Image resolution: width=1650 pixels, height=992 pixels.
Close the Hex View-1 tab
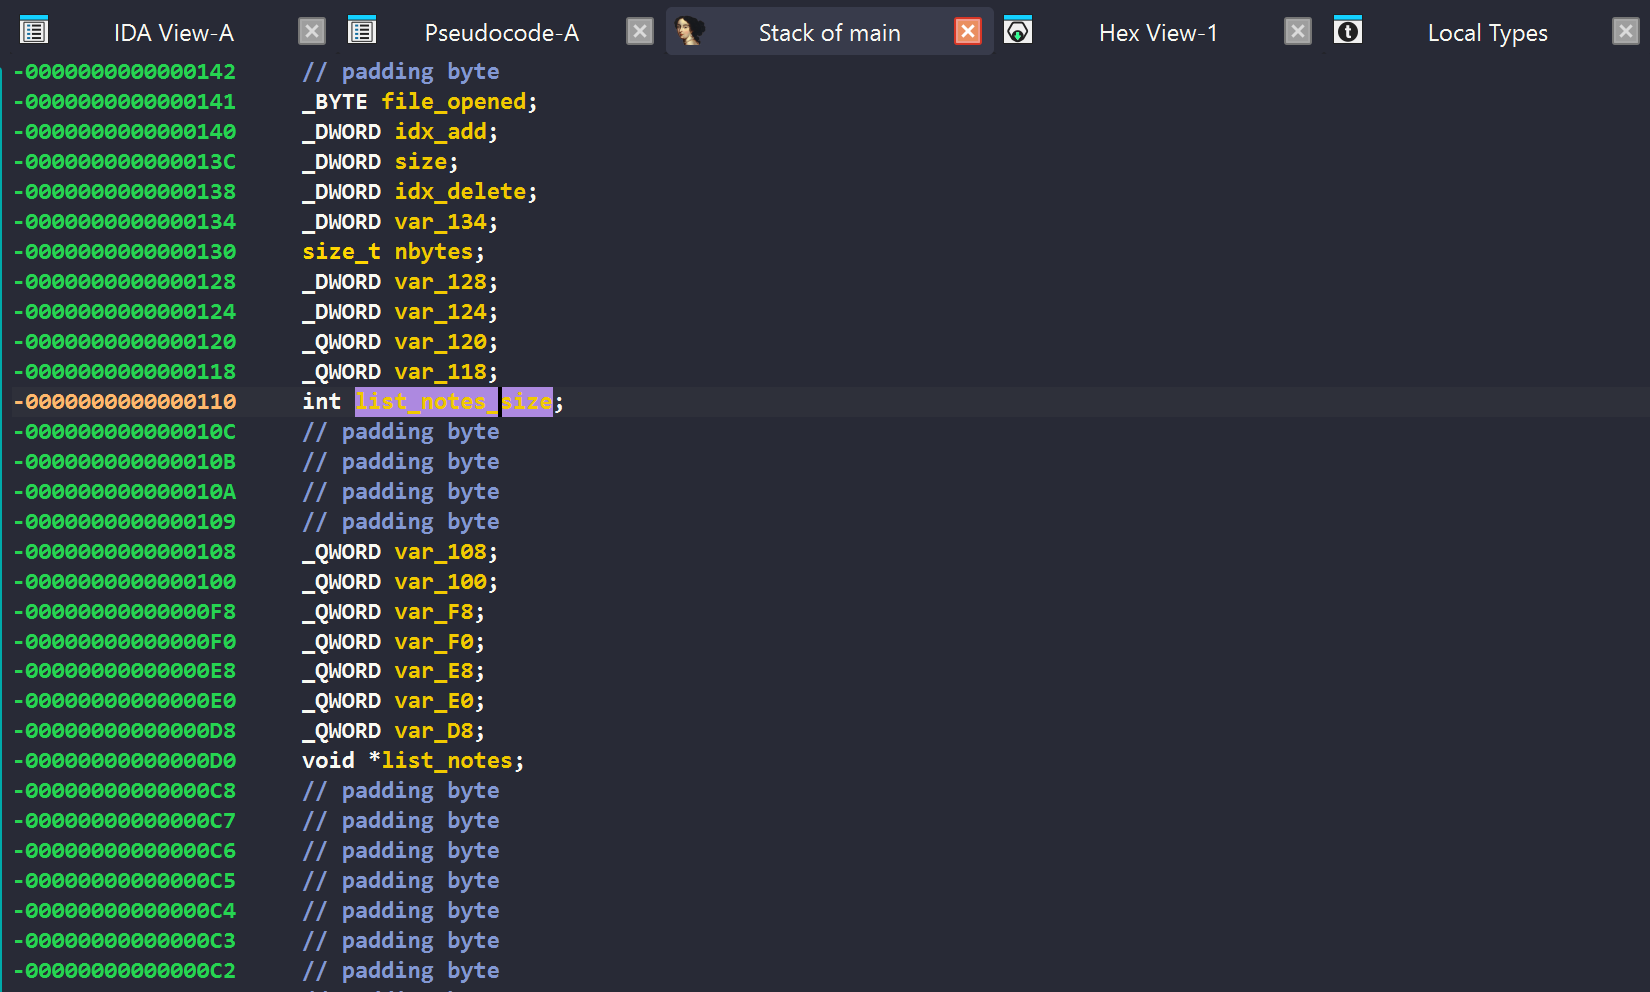pos(1298,32)
